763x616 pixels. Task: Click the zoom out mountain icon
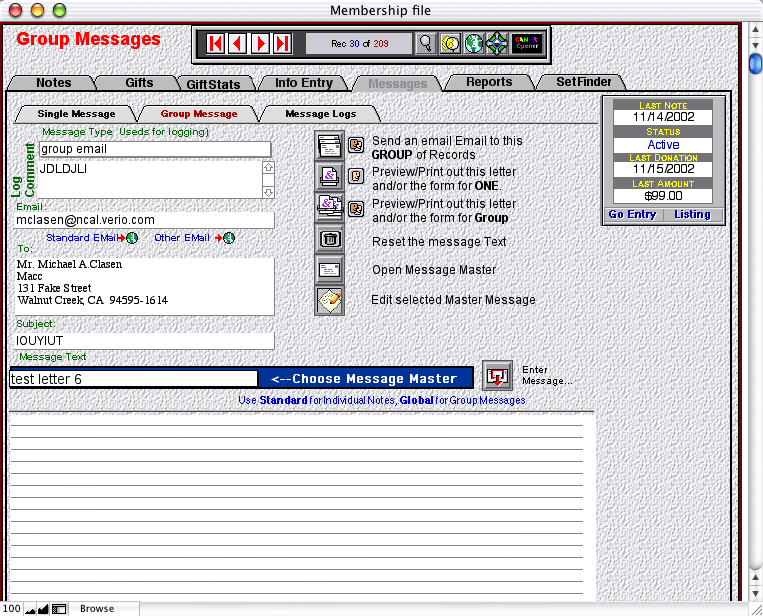[x=29, y=609]
